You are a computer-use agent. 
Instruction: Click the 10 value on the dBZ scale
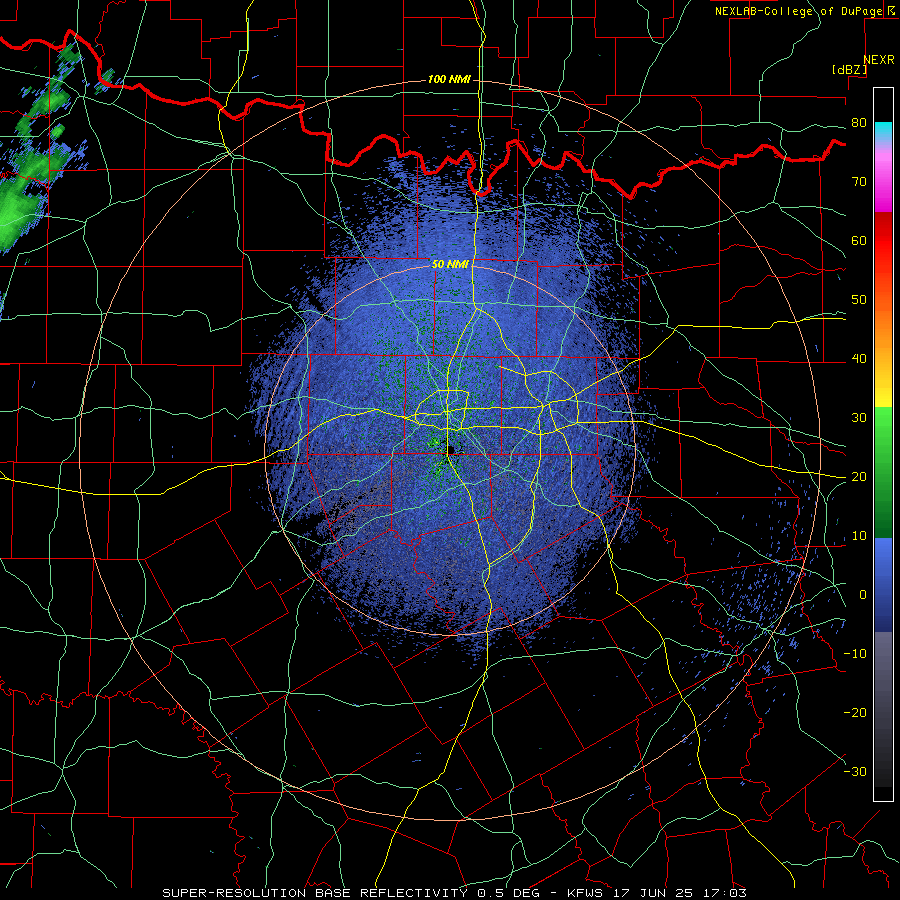[x=859, y=536]
